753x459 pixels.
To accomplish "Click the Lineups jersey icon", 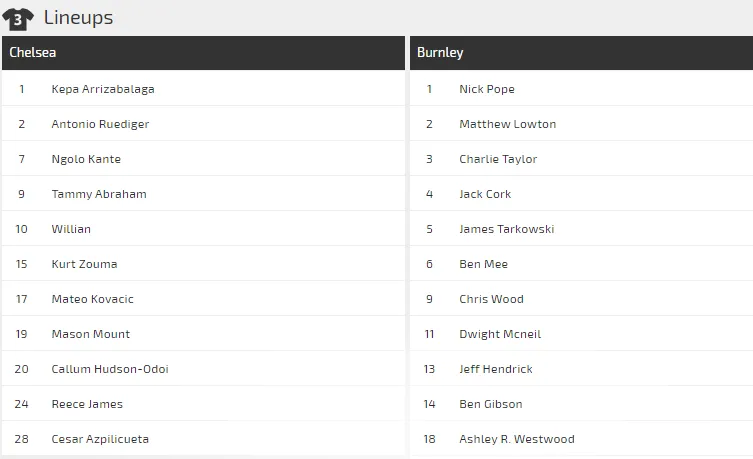I will pyautogui.click(x=18, y=18).
